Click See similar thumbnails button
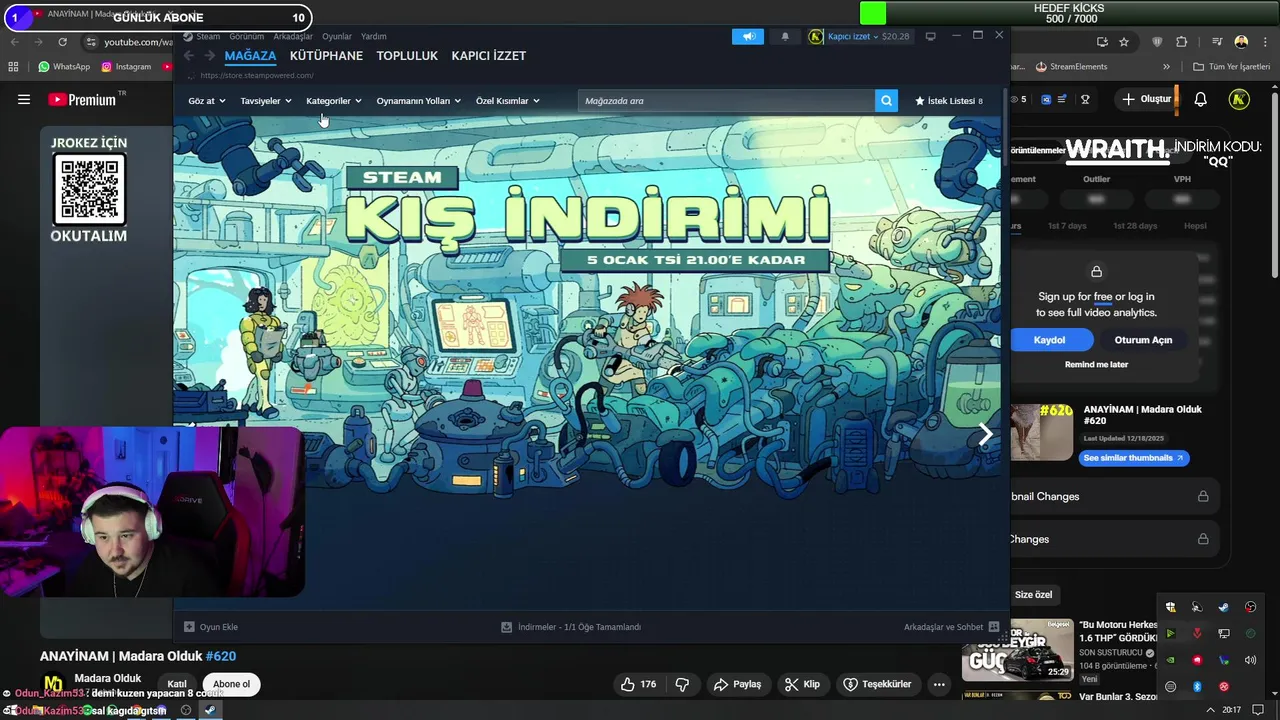Image resolution: width=1280 pixels, height=720 pixels. coord(1133,458)
